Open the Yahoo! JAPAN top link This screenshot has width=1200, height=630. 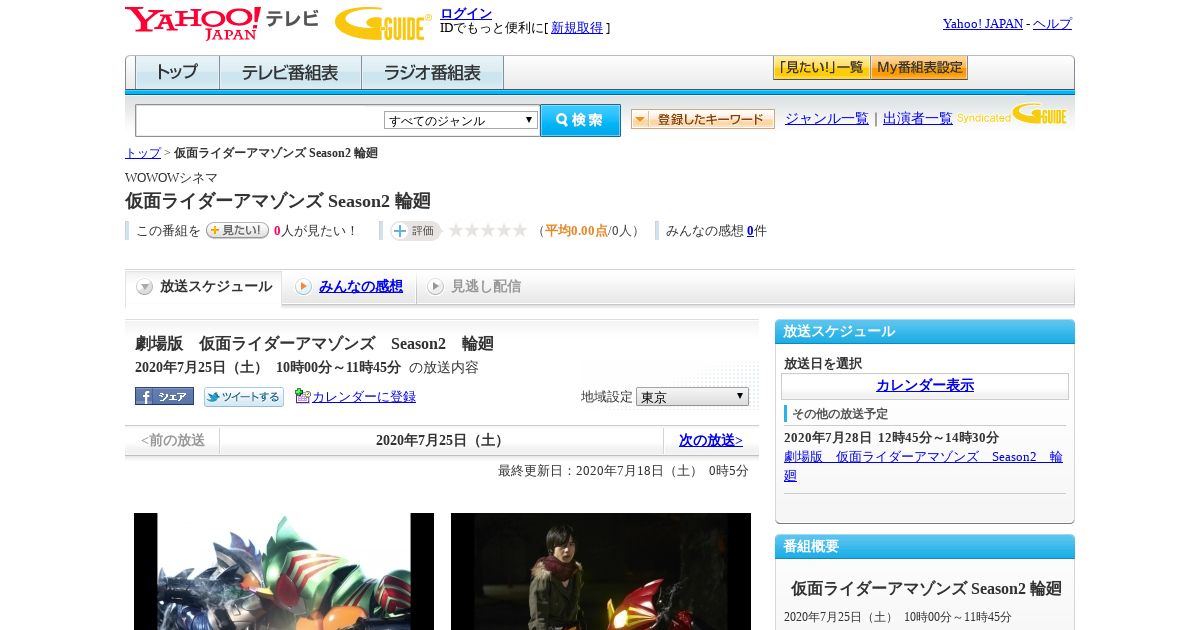983,24
